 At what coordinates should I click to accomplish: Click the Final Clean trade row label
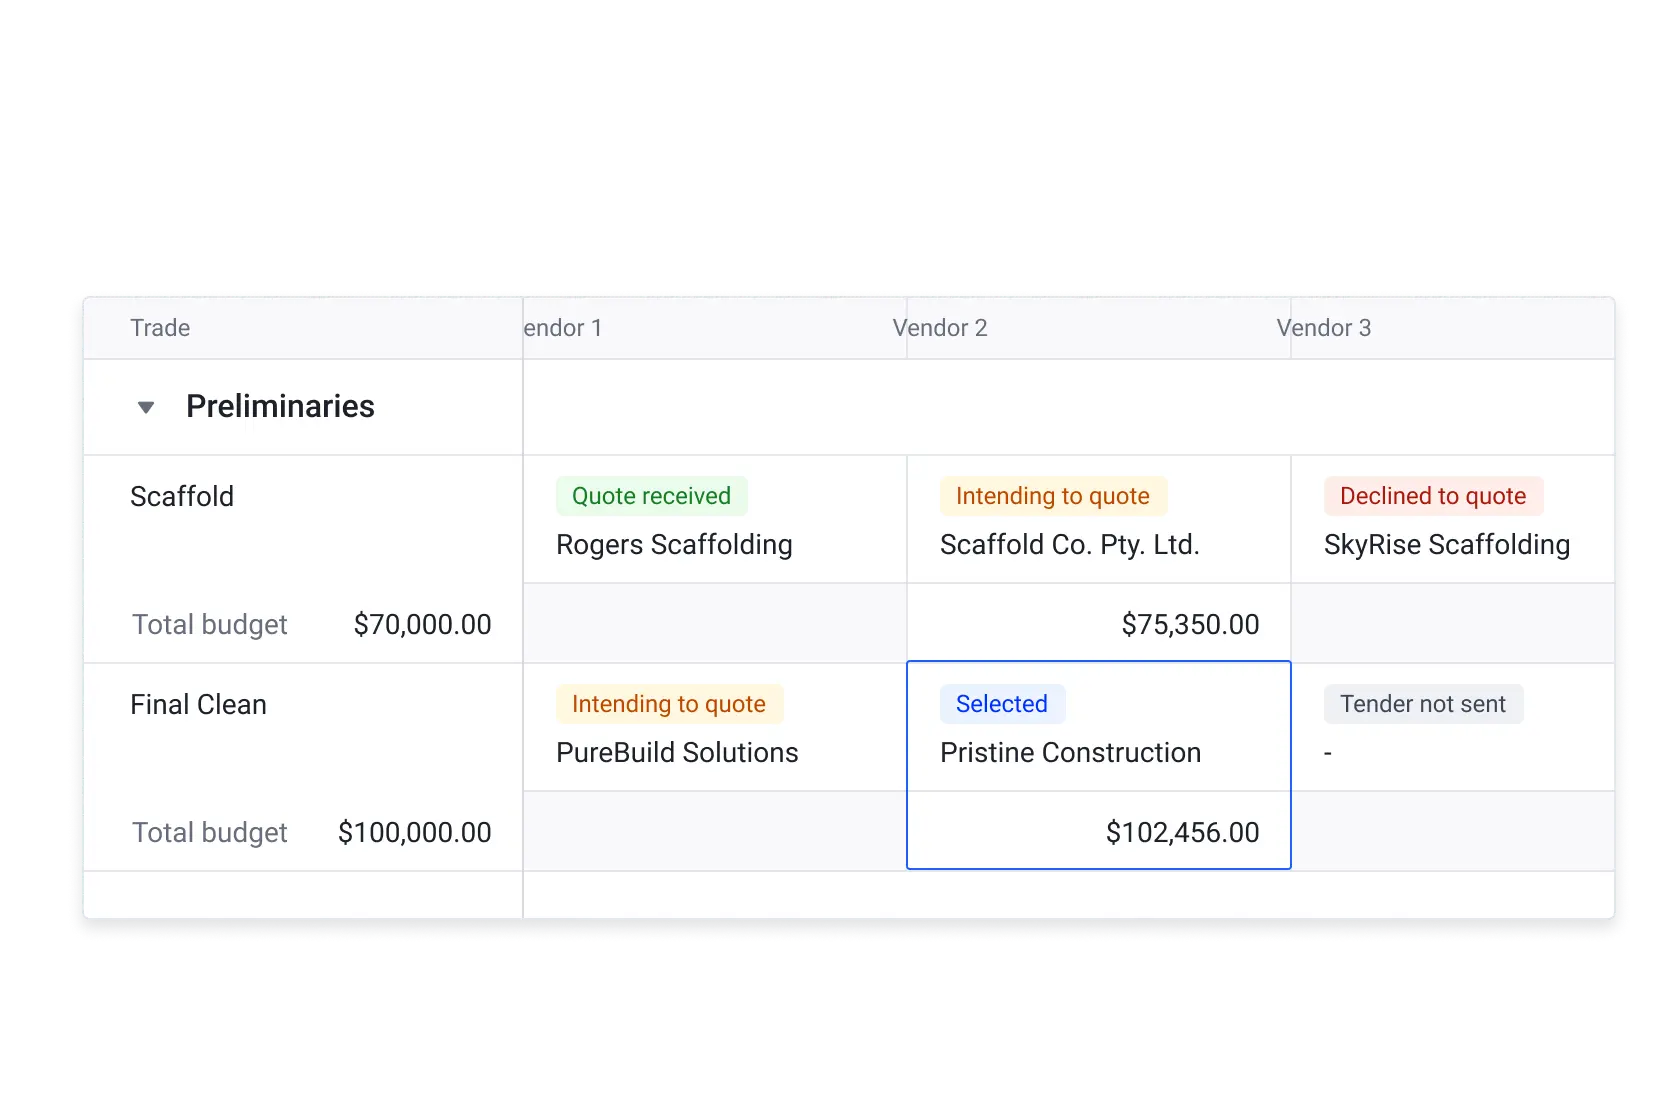pyautogui.click(x=198, y=704)
